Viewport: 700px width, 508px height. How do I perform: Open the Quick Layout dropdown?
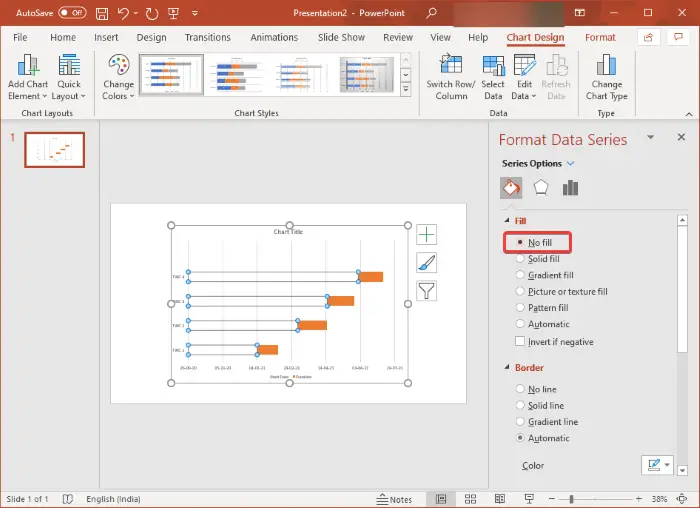pos(68,77)
